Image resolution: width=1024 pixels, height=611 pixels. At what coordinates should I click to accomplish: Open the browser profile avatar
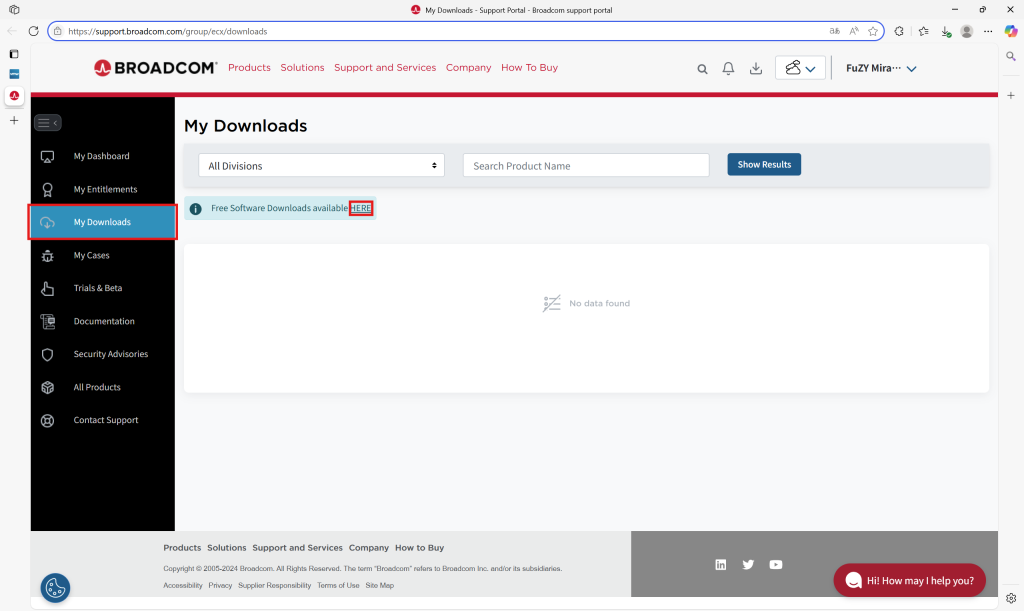(967, 31)
